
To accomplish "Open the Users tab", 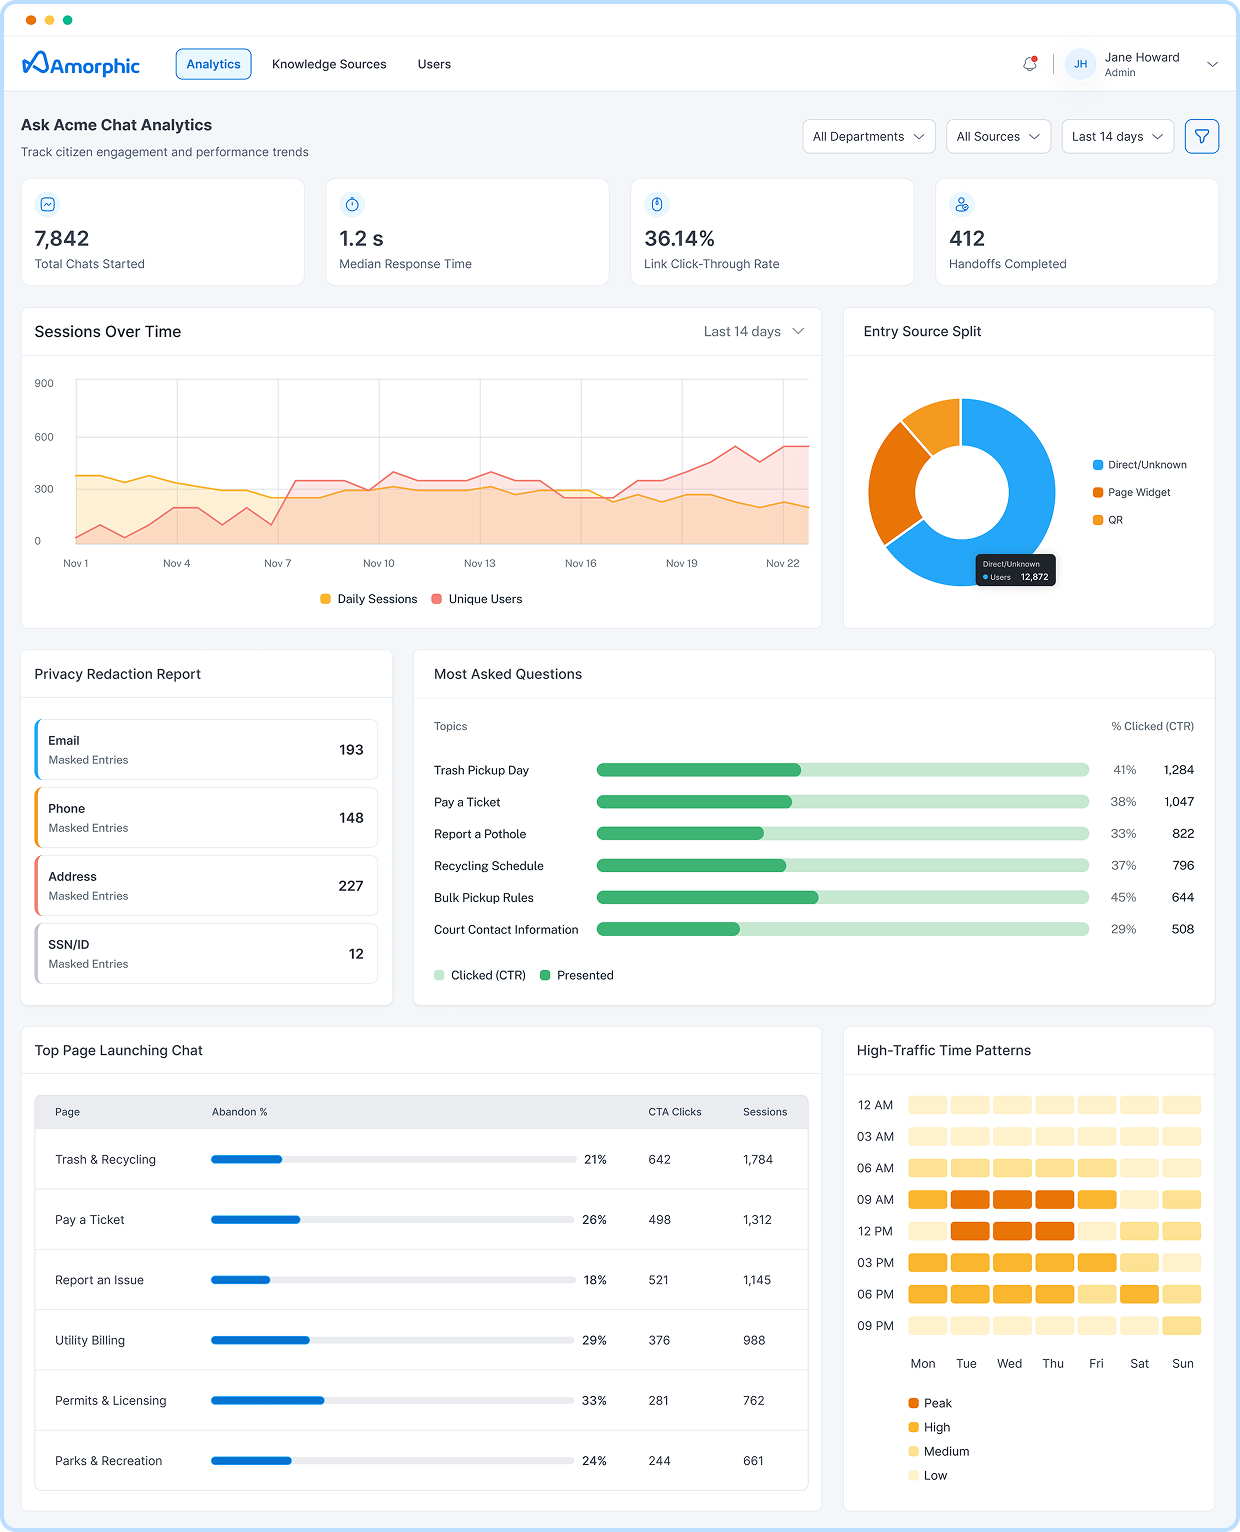I will [x=434, y=64].
